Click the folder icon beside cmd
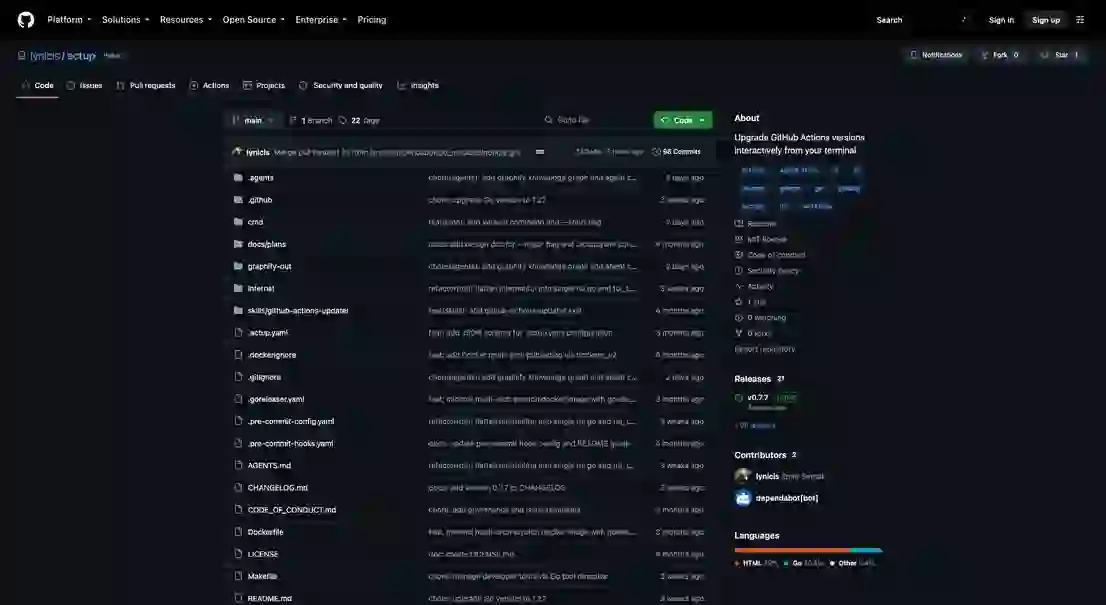Image resolution: width=1106 pixels, height=605 pixels. tap(238, 221)
